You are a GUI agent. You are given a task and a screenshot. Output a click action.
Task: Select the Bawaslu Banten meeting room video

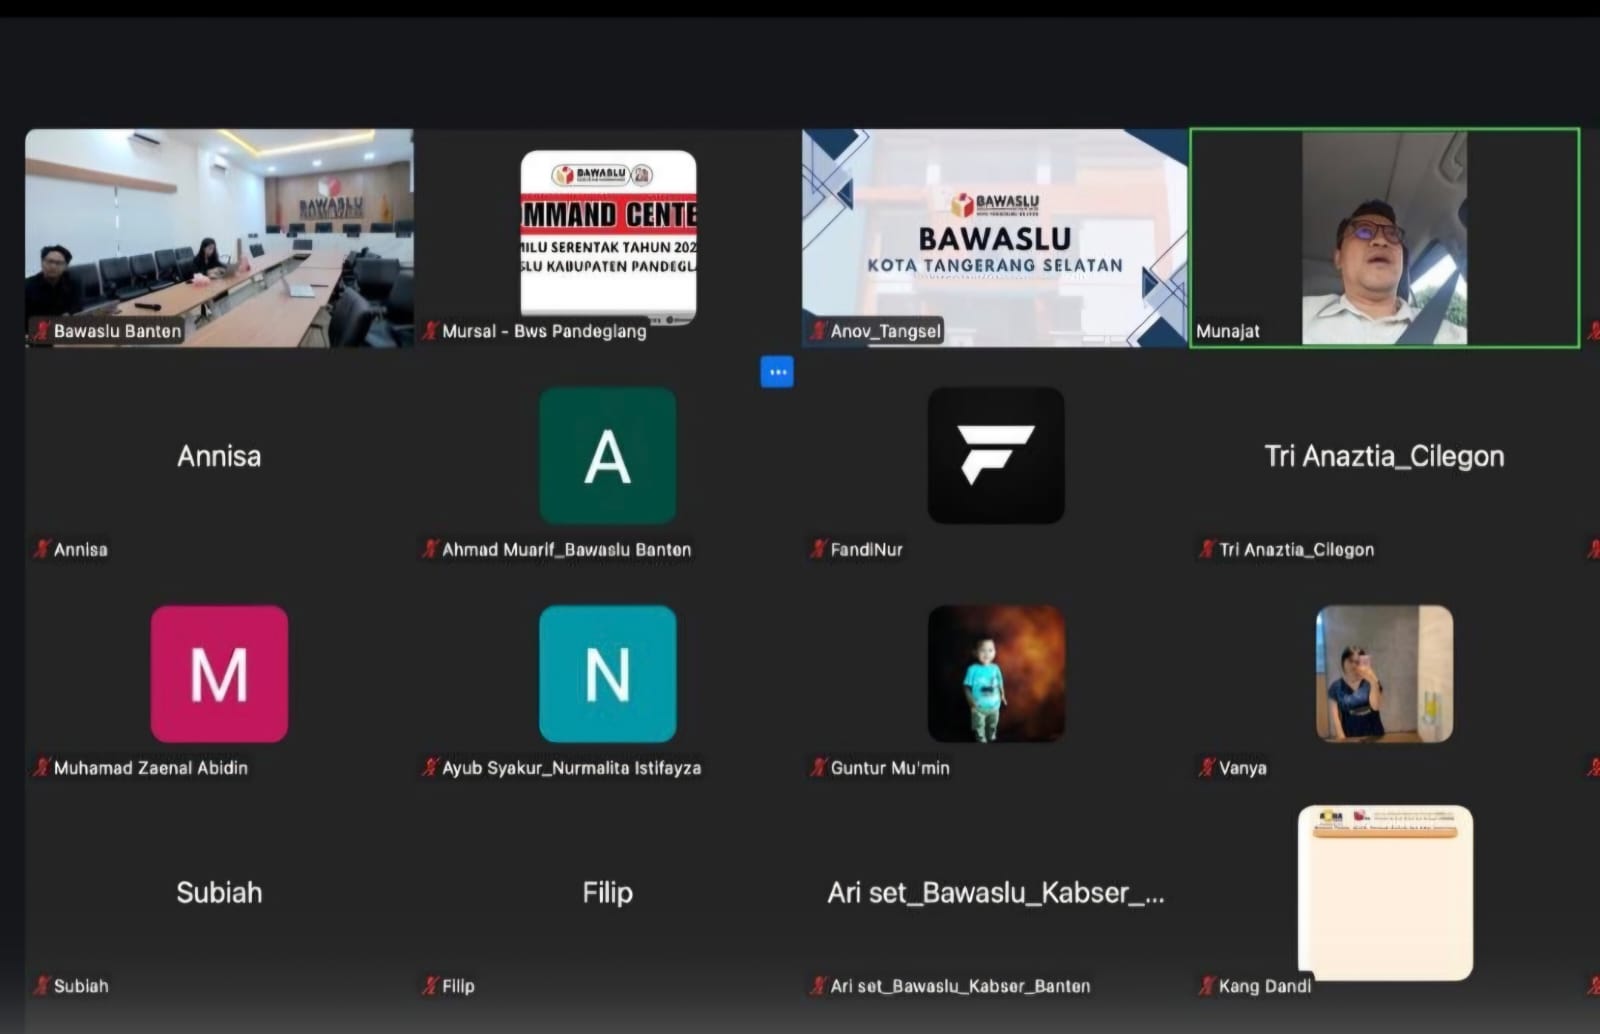point(219,238)
